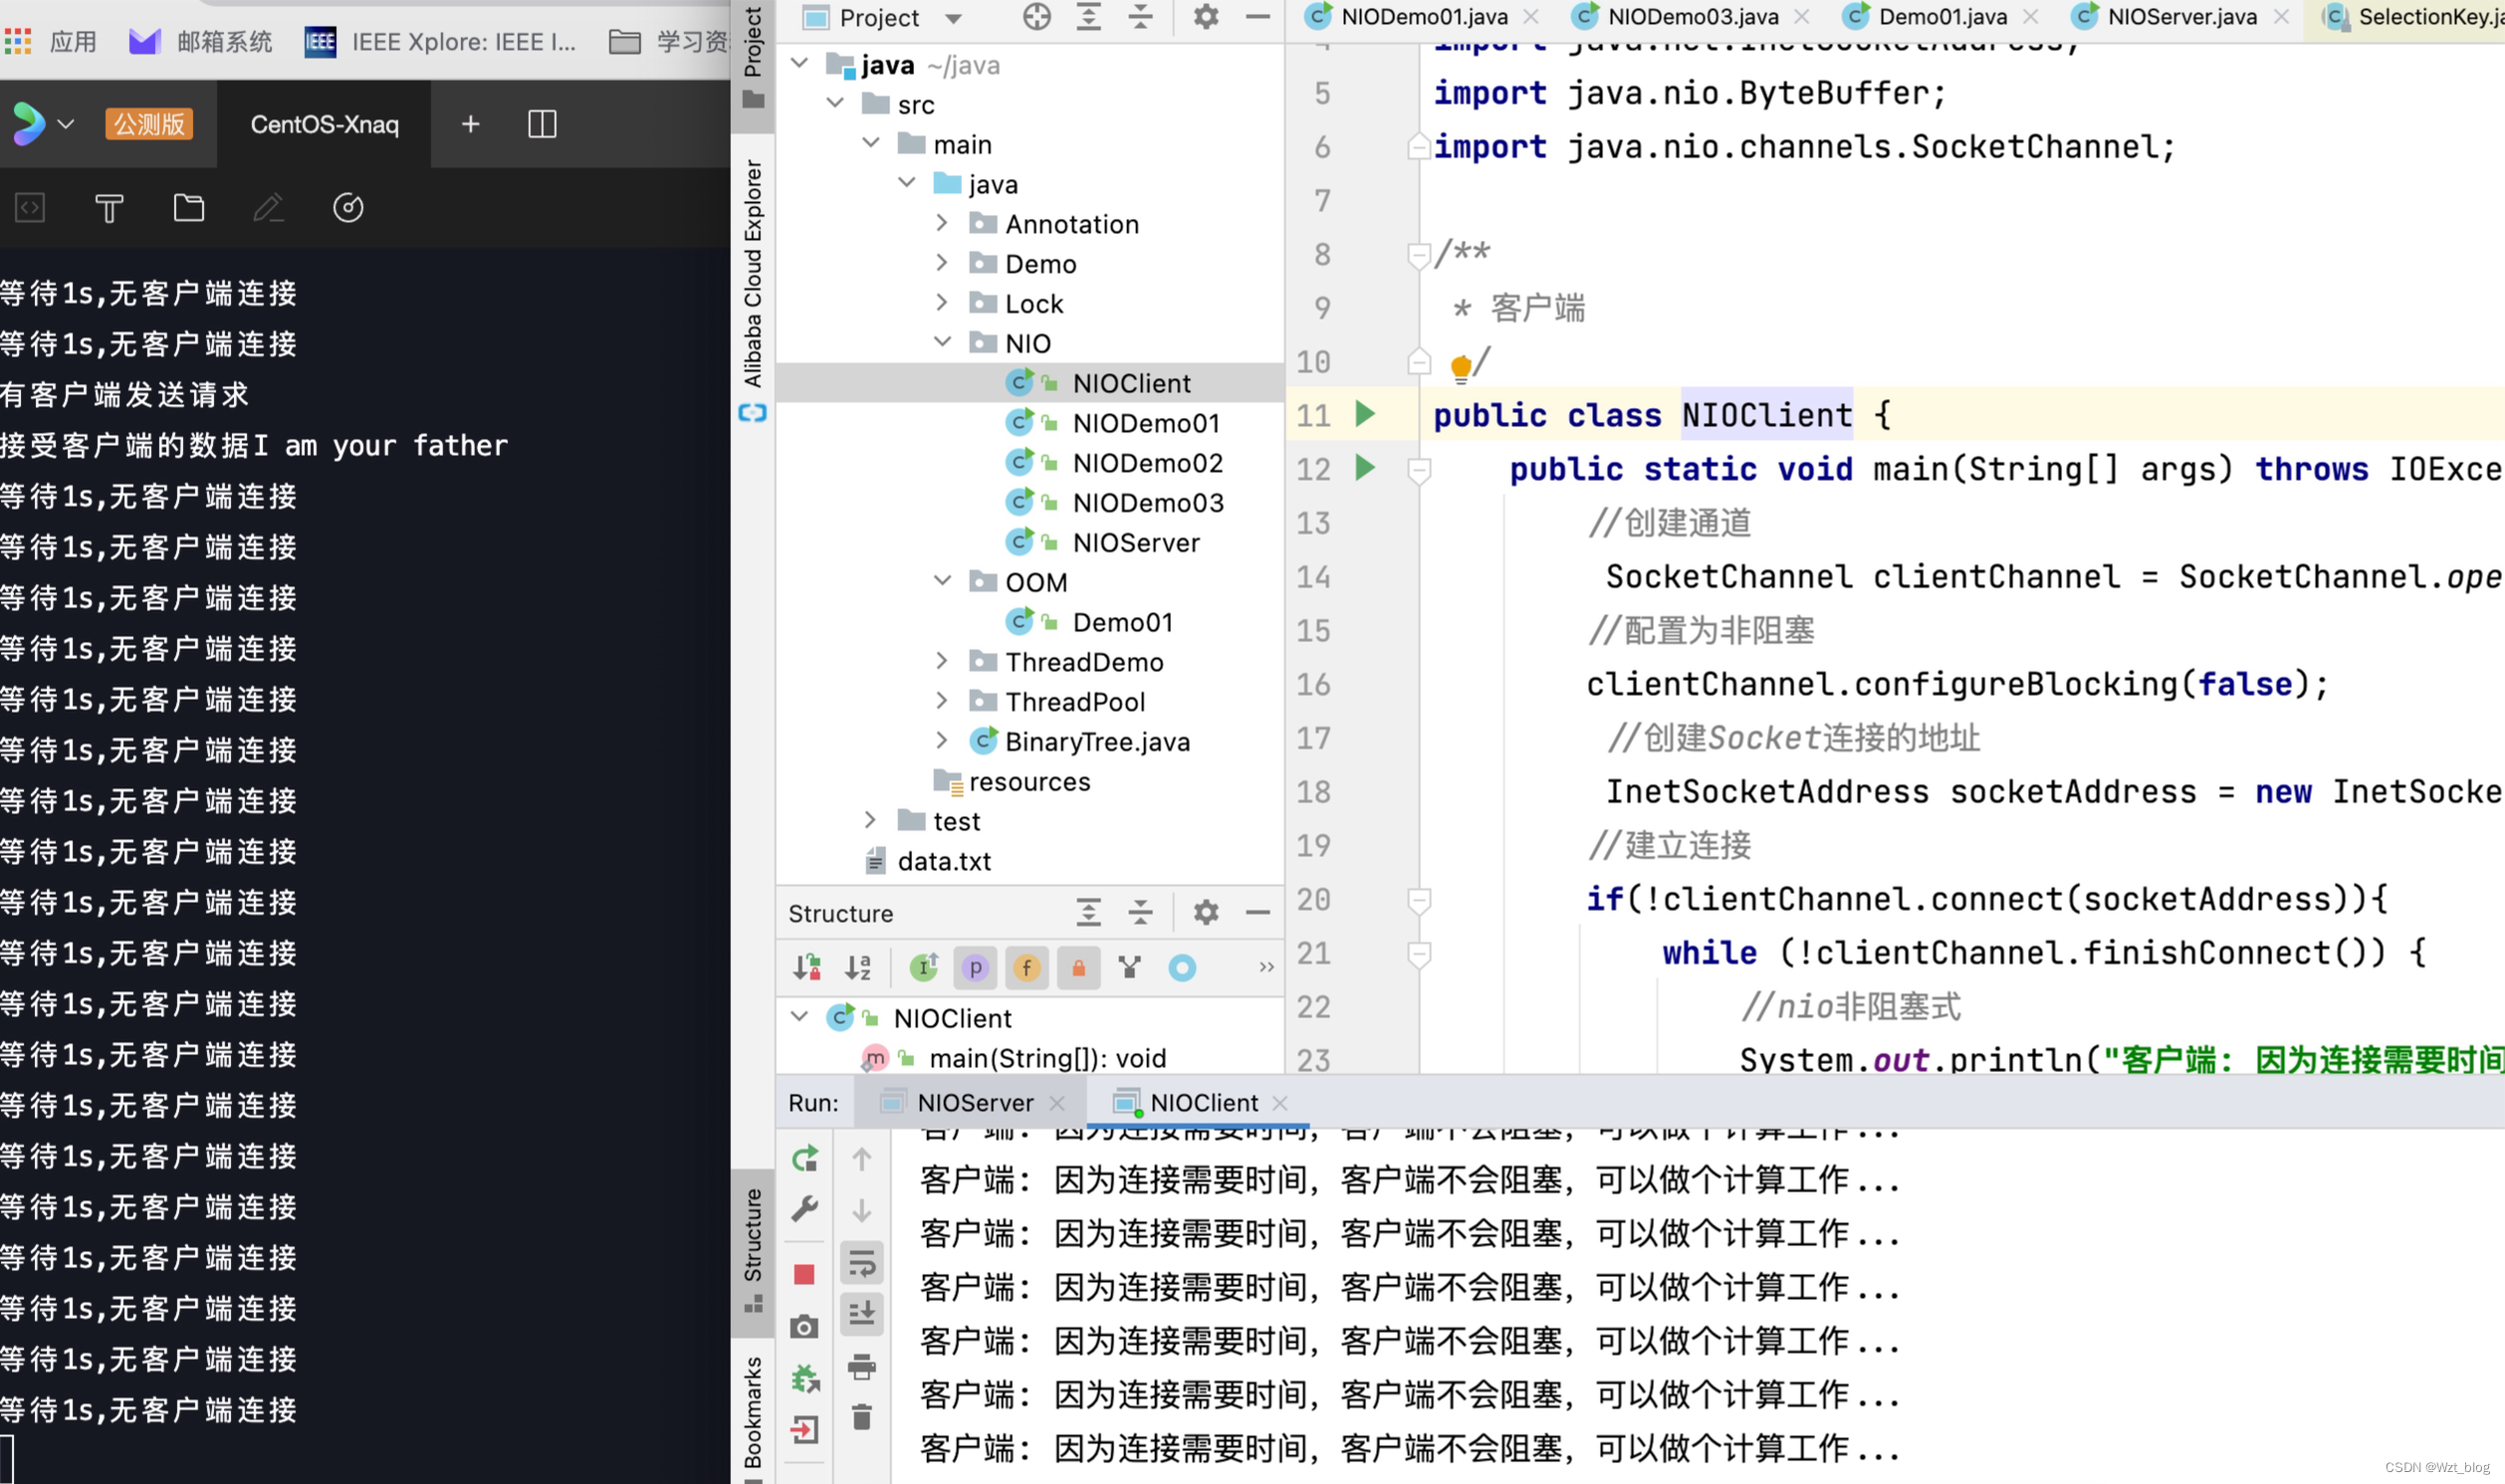2505x1484 pixels.
Task: Click the trash Clear All console icon
Action: [x=861, y=1417]
